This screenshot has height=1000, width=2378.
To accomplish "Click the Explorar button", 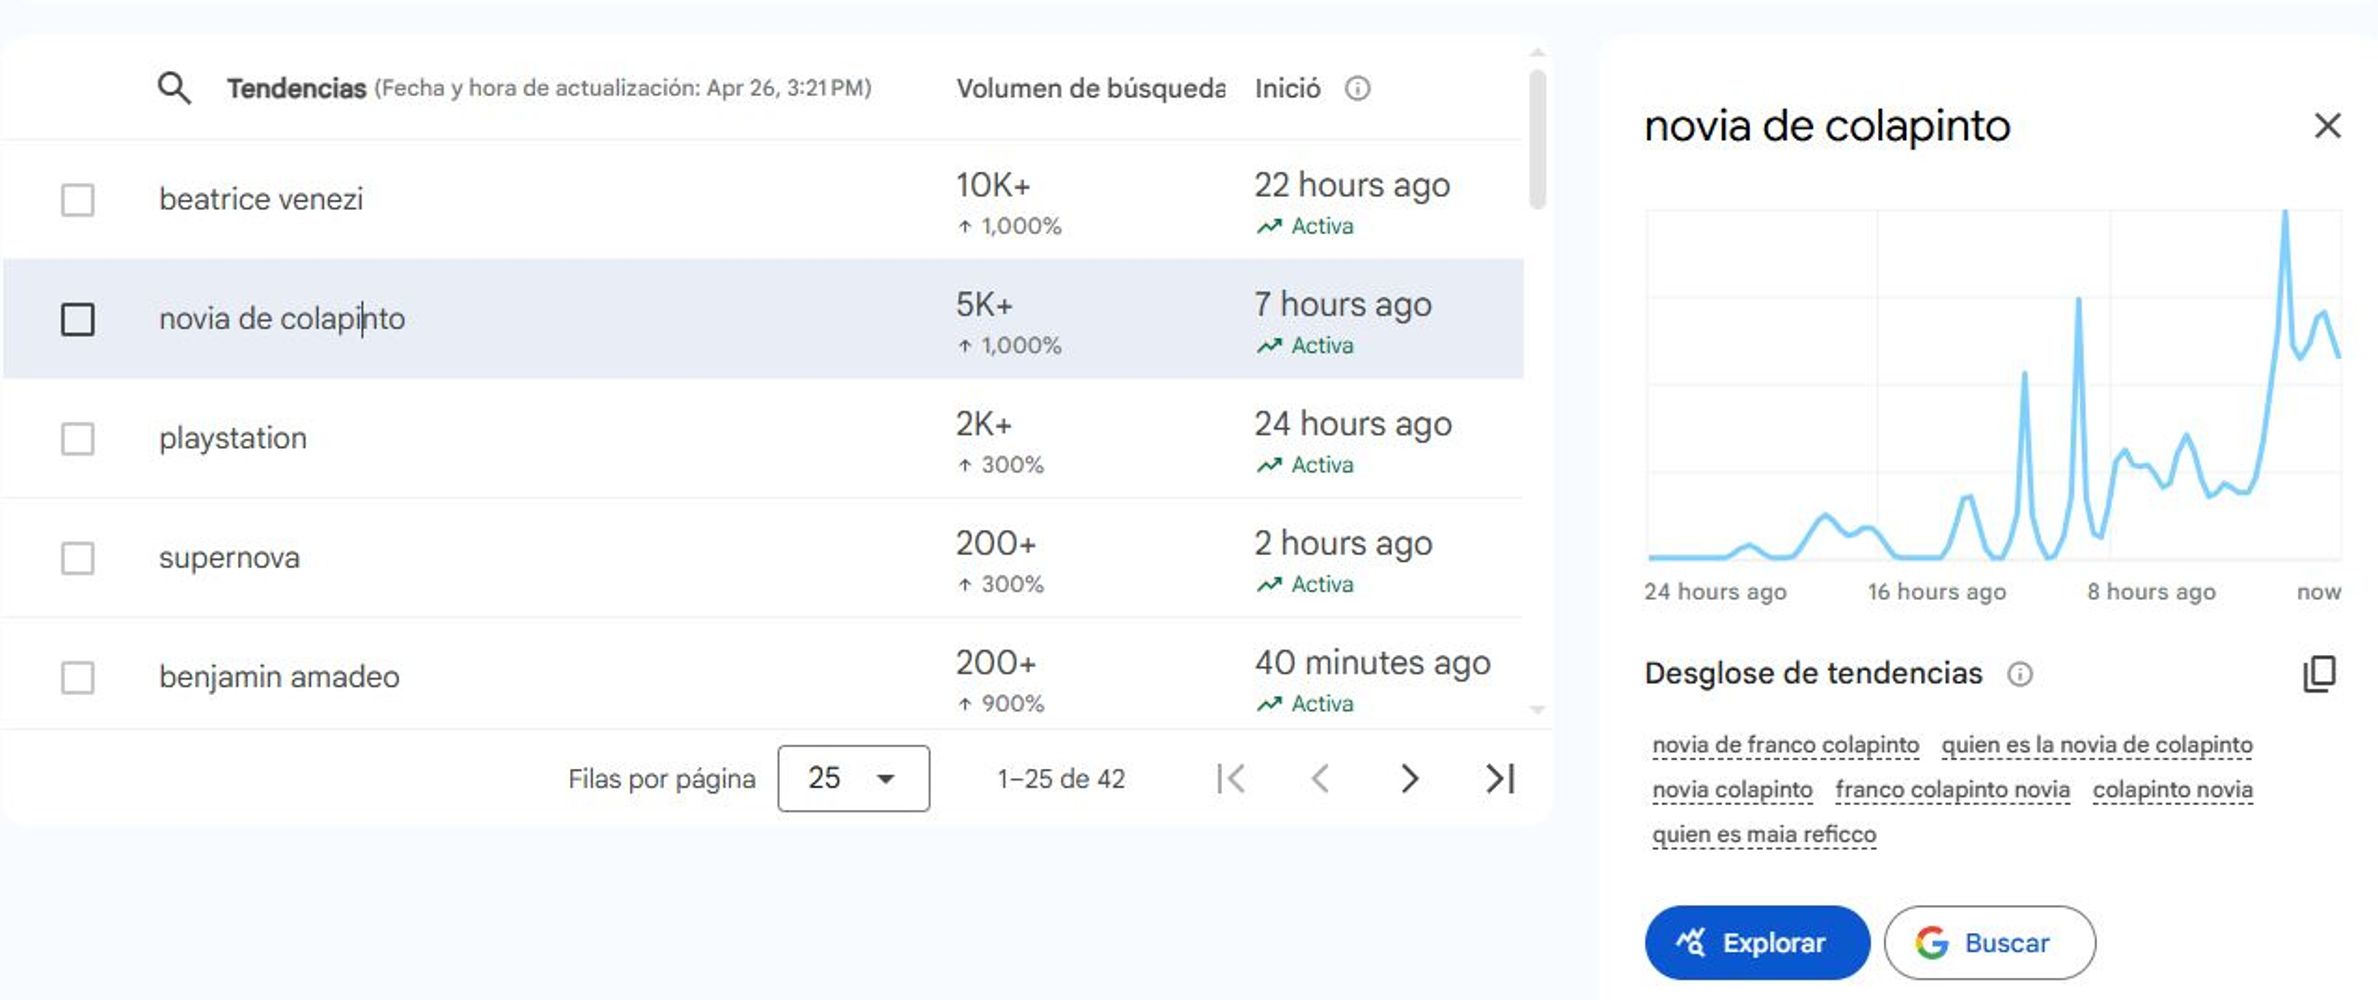I will coord(1756,943).
